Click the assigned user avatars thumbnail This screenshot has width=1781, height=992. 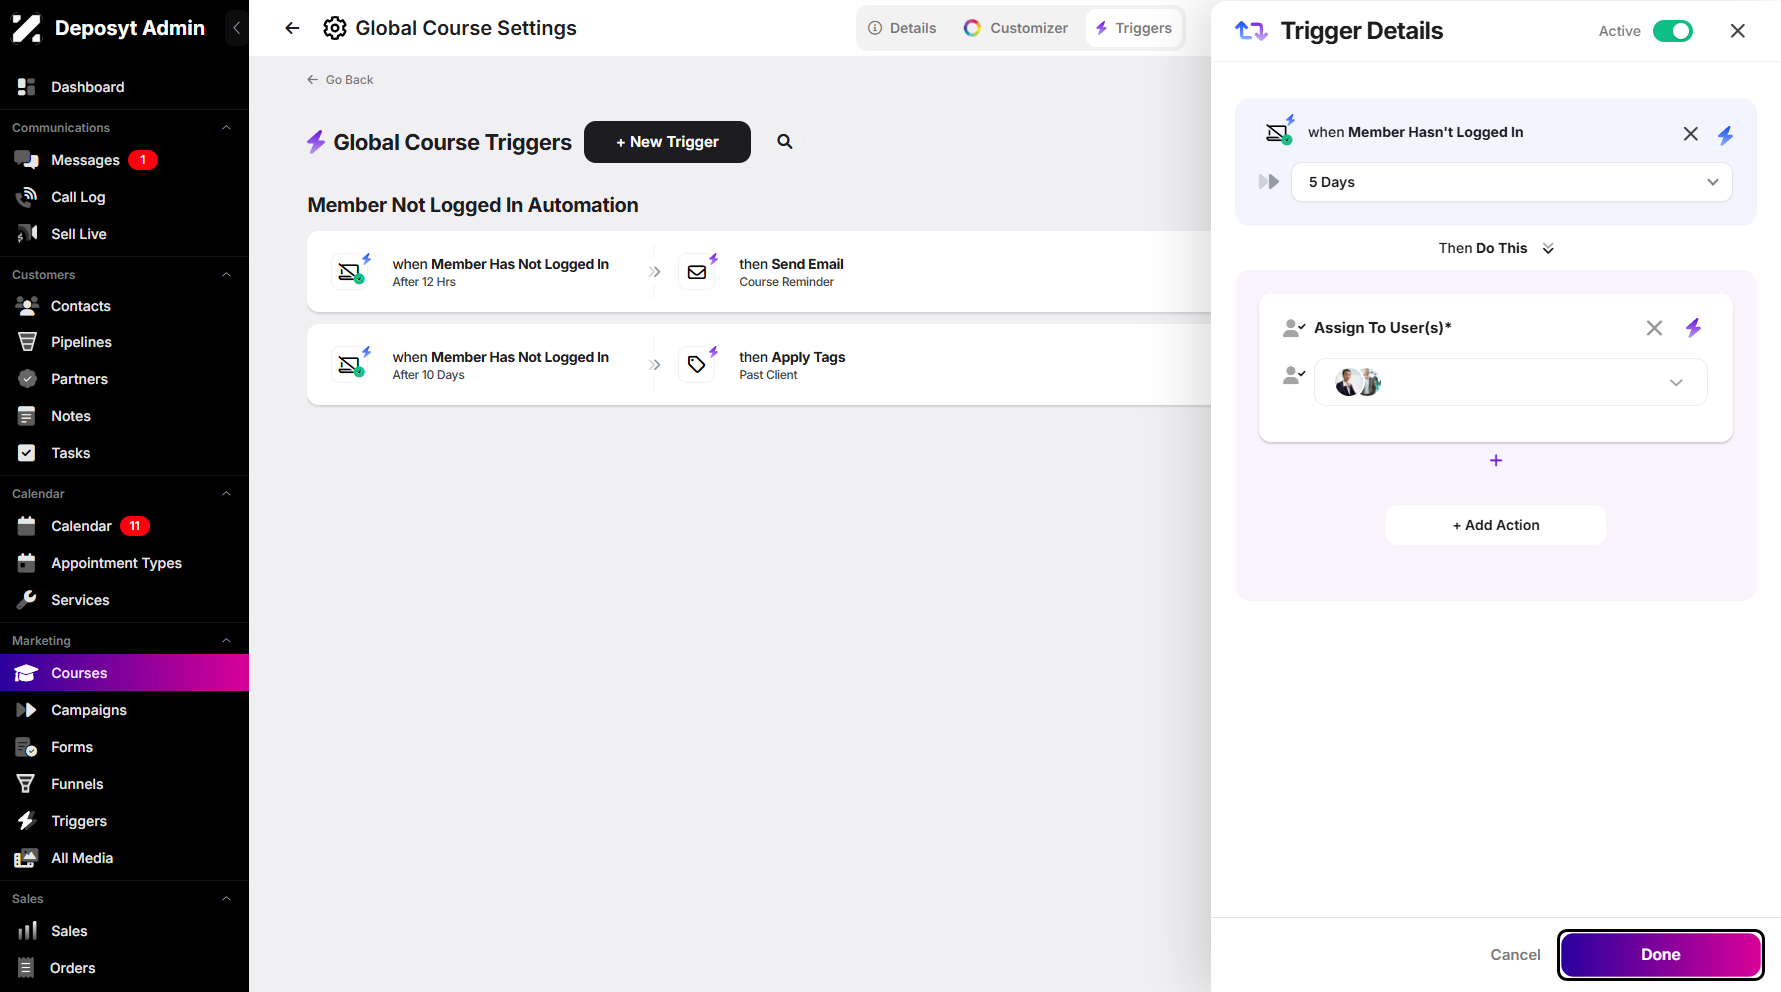point(1358,382)
